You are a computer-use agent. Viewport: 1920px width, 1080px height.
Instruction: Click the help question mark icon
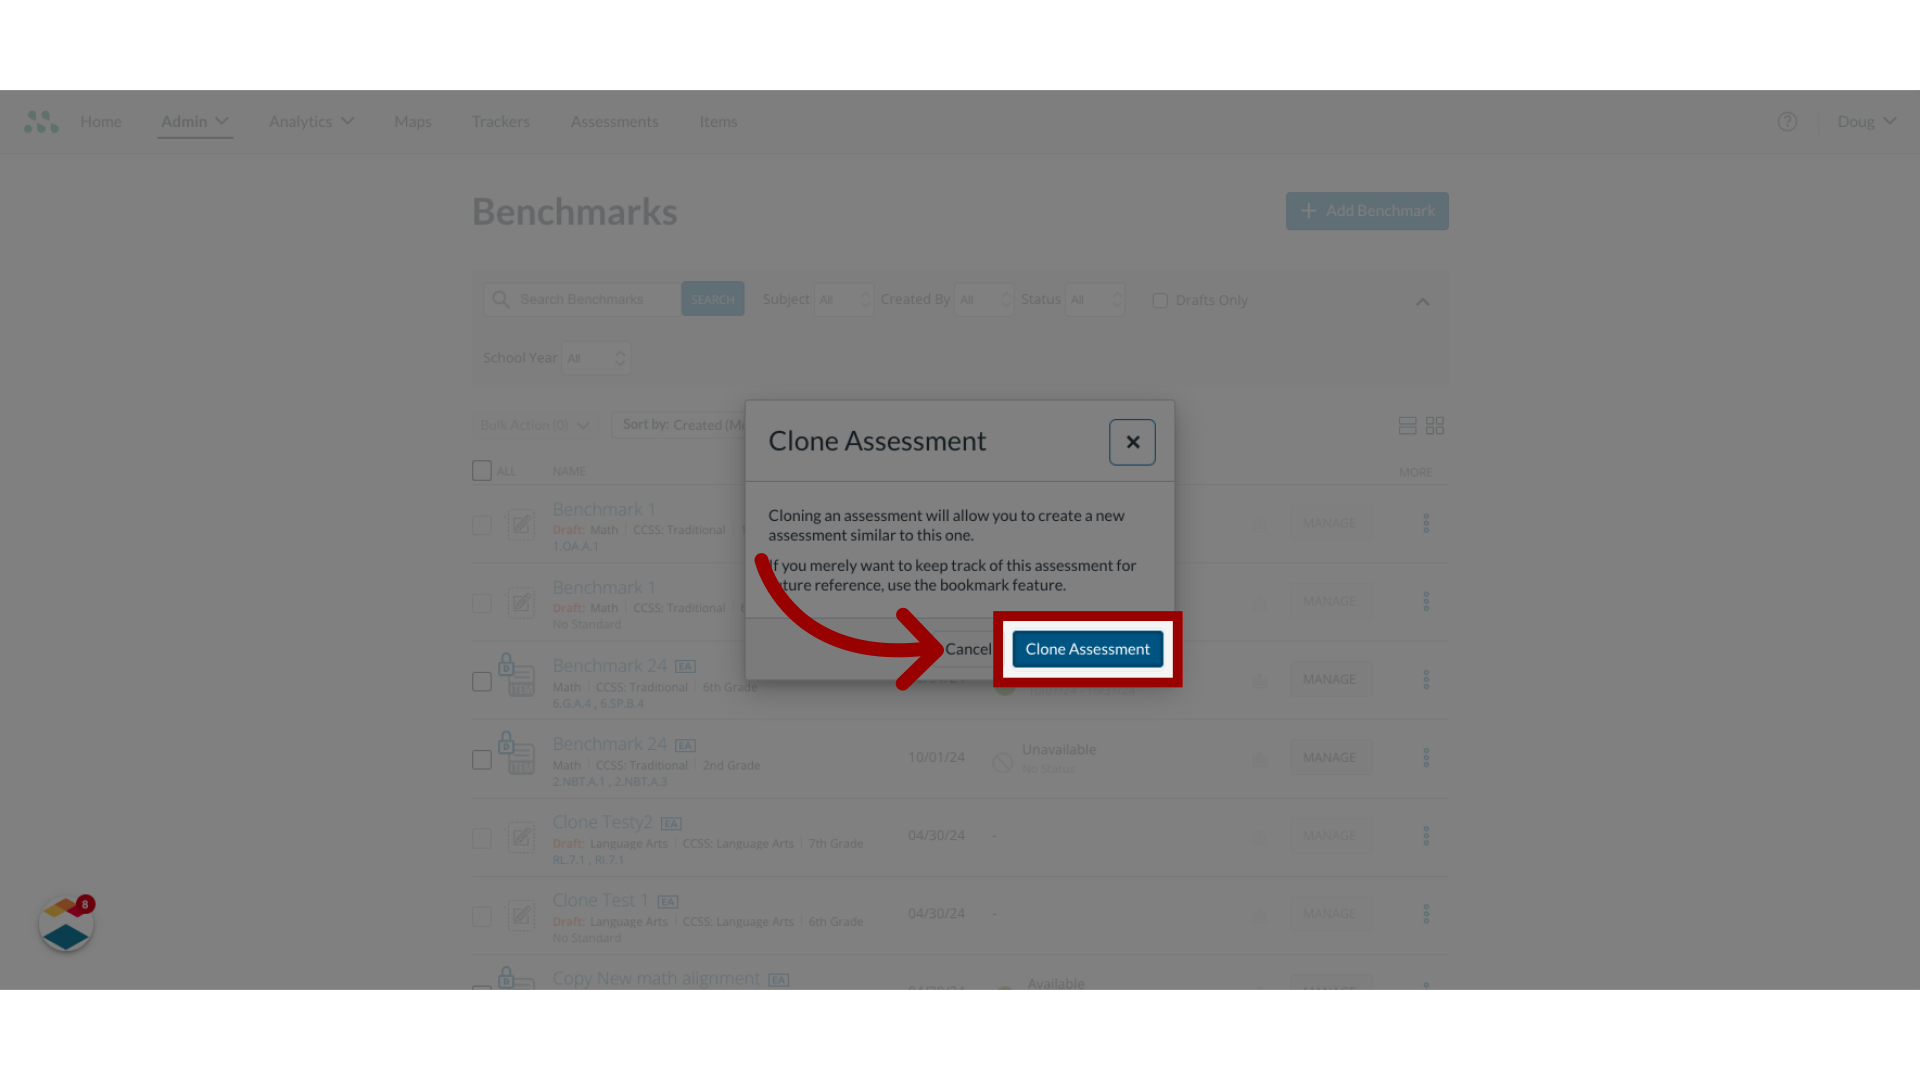coord(1787,121)
